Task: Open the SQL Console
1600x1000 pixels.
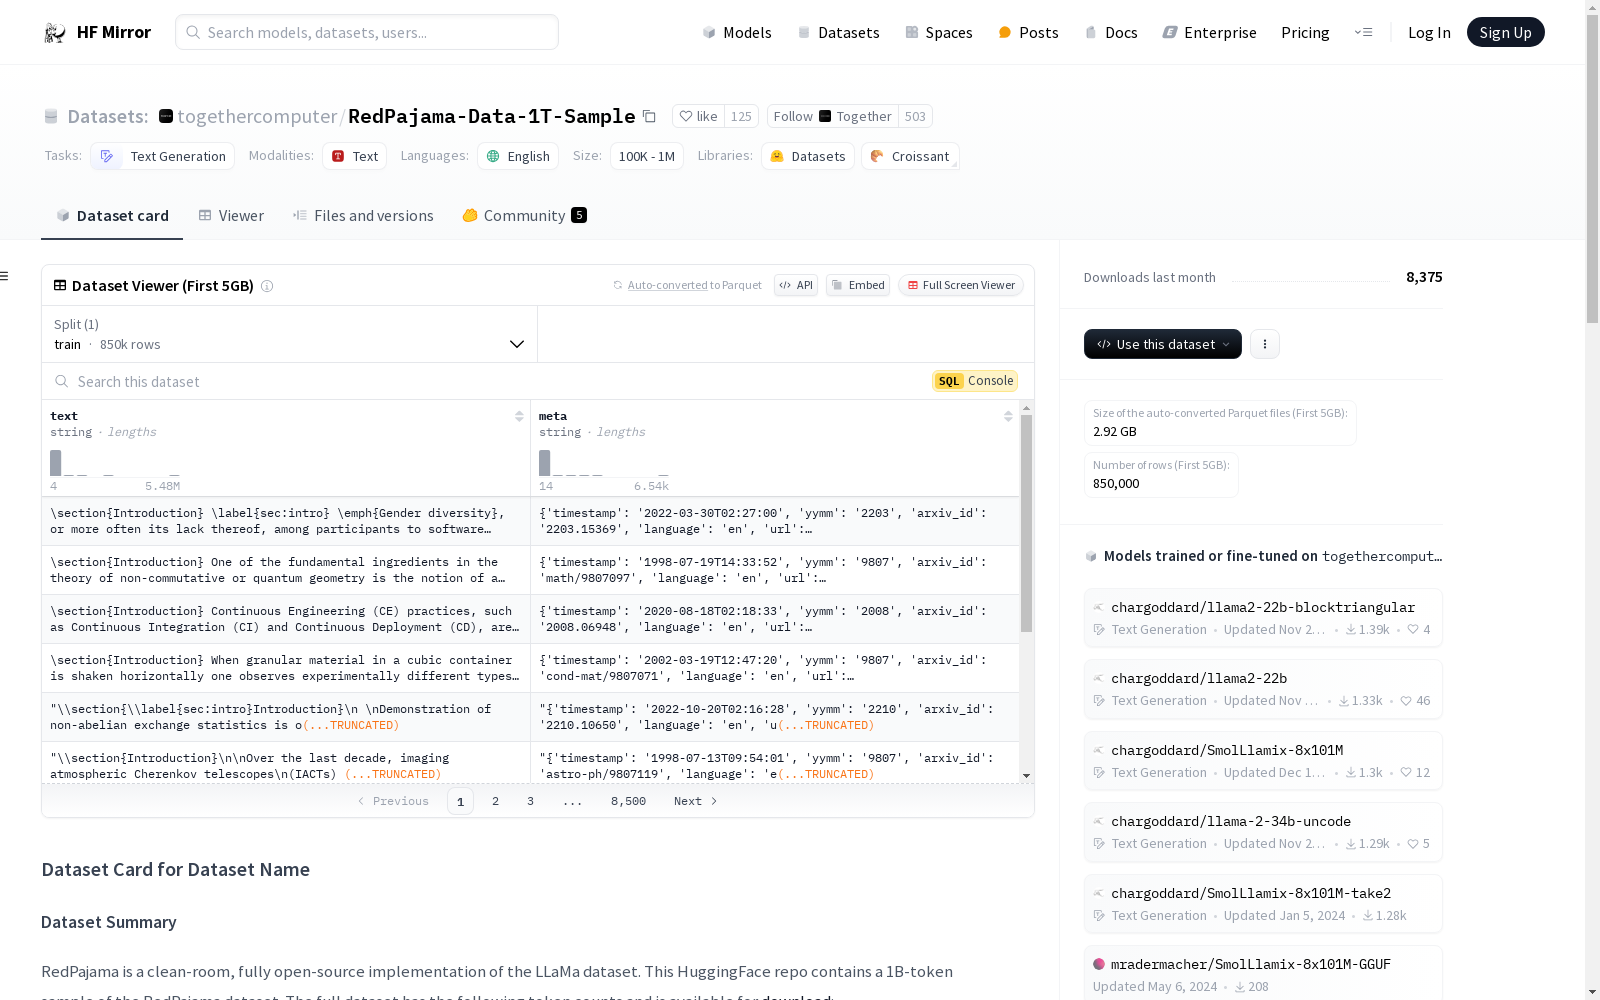Action: [975, 381]
